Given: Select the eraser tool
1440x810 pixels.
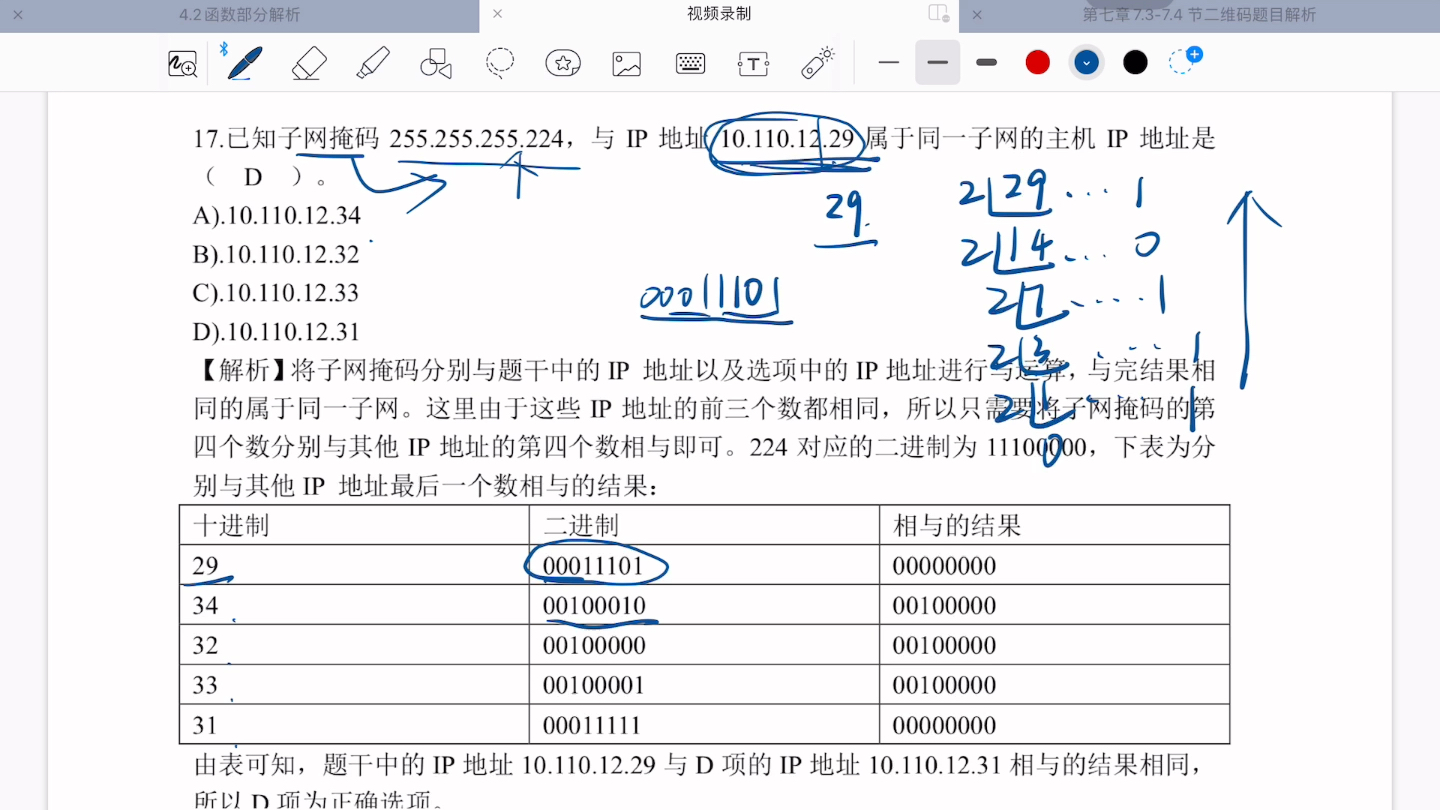Looking at the screenshot, I should pos(310,63).
